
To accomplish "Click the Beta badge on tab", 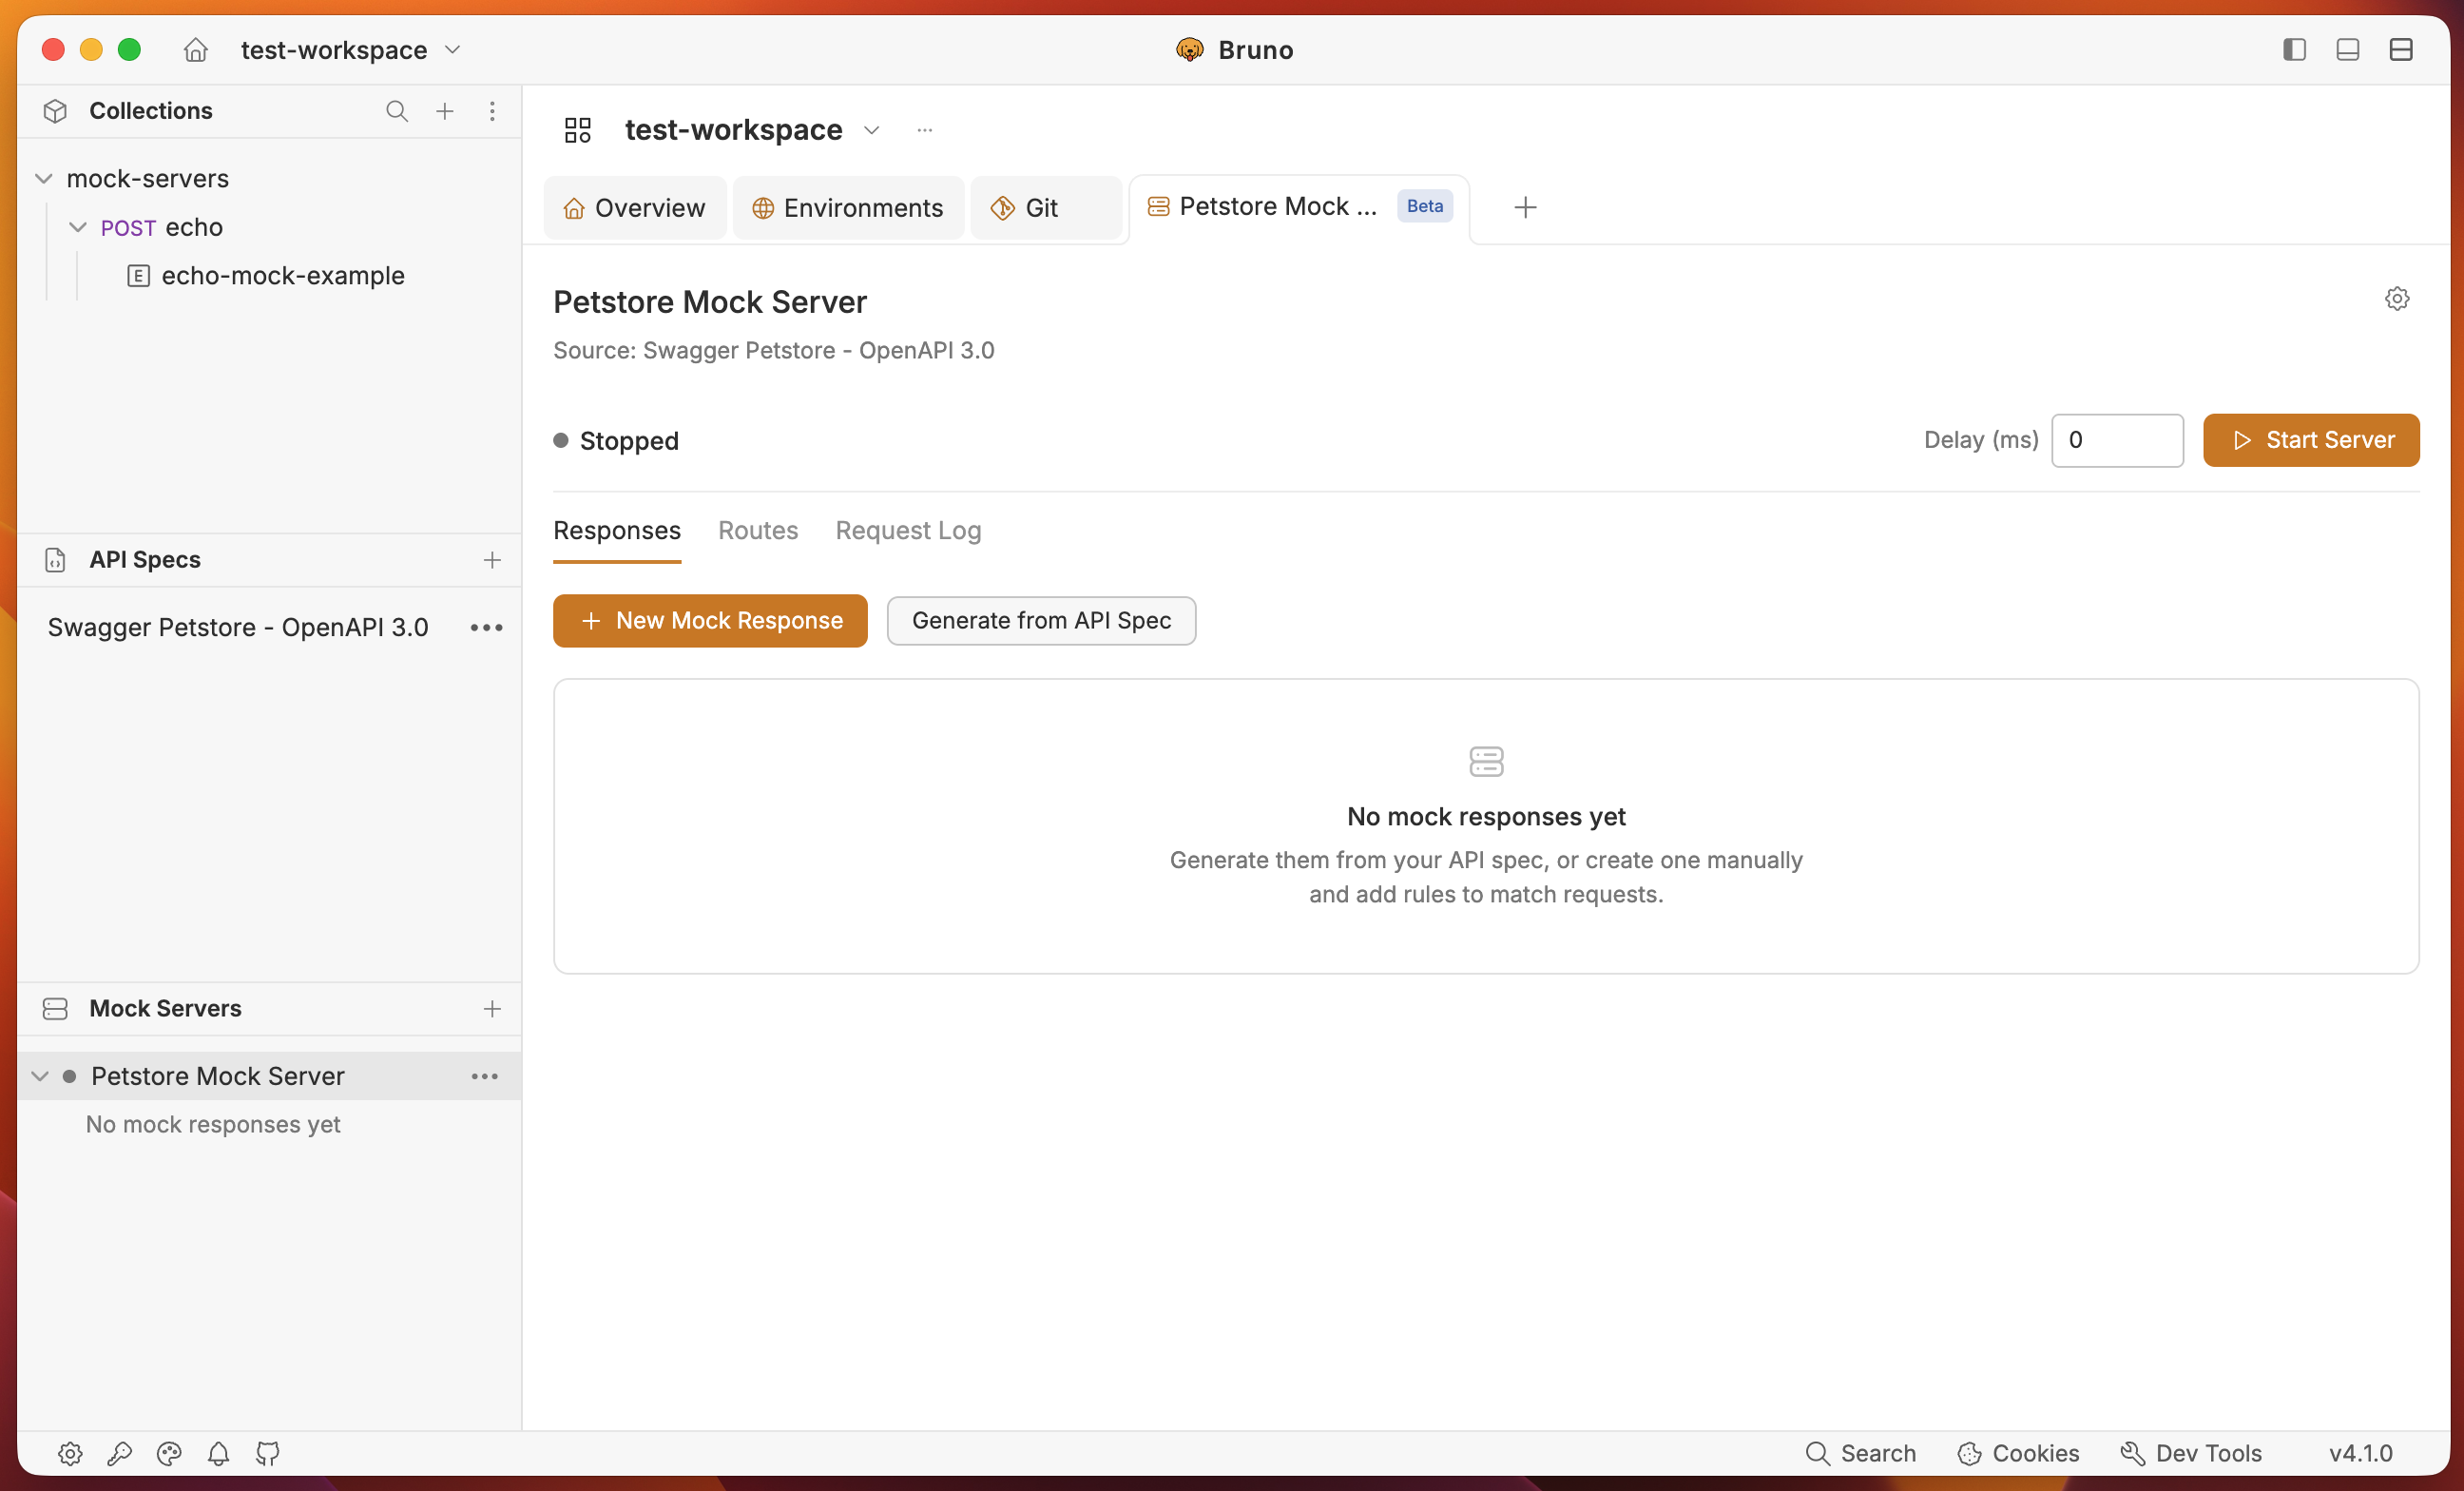I will click(1425, 207).
